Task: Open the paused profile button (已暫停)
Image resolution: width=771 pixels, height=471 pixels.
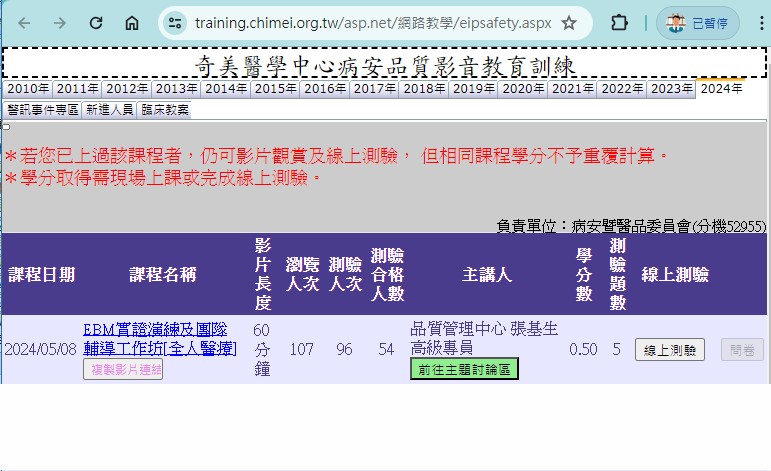Action: point(698,23)
